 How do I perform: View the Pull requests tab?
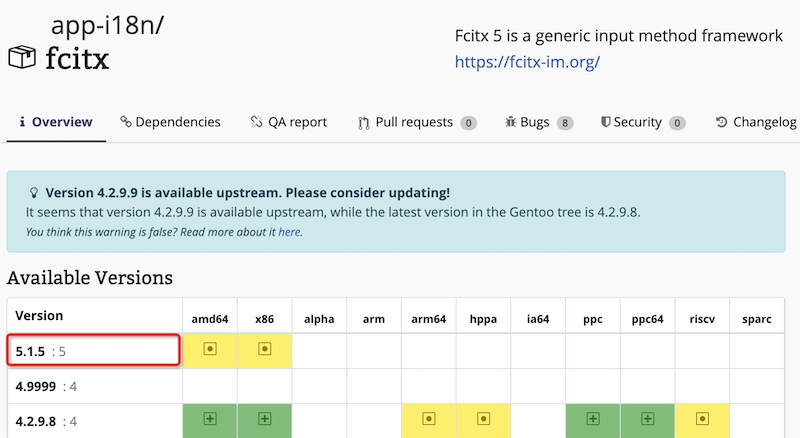417,123
